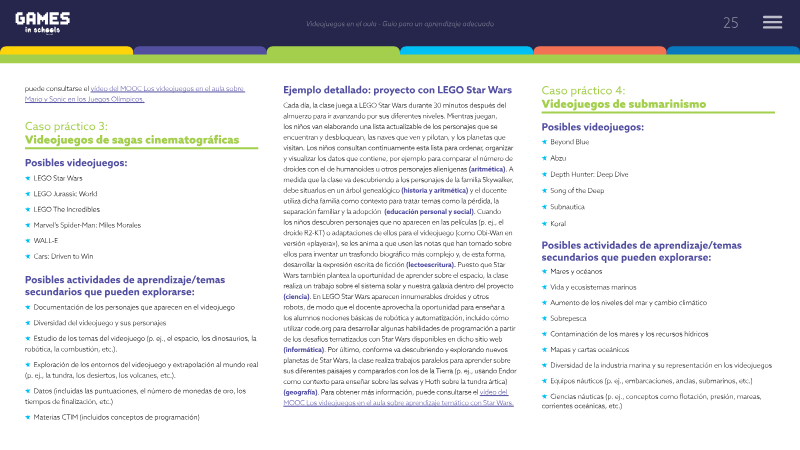800x450 pixels.
Task: Open the MOOC Mario y Sonic video link
Action: [135, 94]
